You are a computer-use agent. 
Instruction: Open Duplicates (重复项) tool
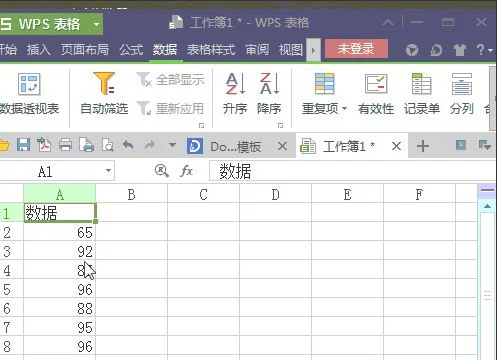(324, 95)
